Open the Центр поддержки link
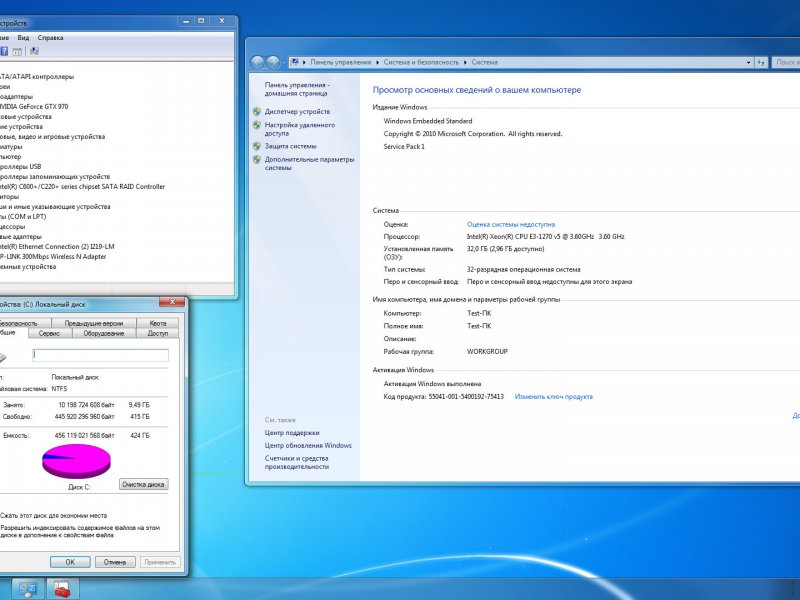 [x=292, y=433]
